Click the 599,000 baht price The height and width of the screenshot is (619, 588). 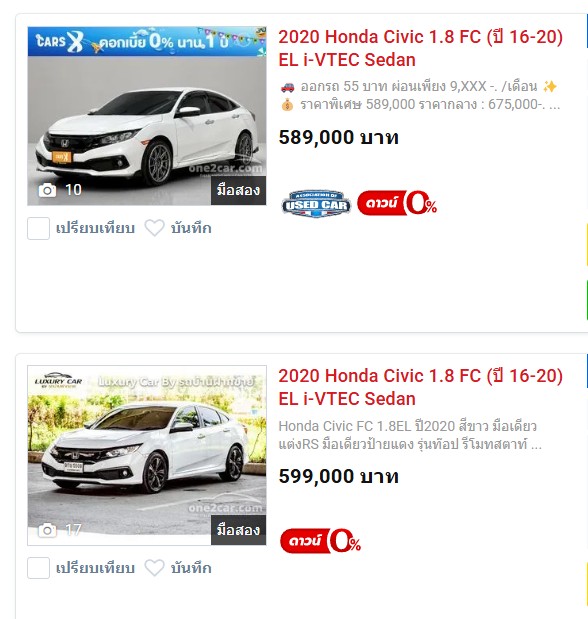(x=338, y=476)
